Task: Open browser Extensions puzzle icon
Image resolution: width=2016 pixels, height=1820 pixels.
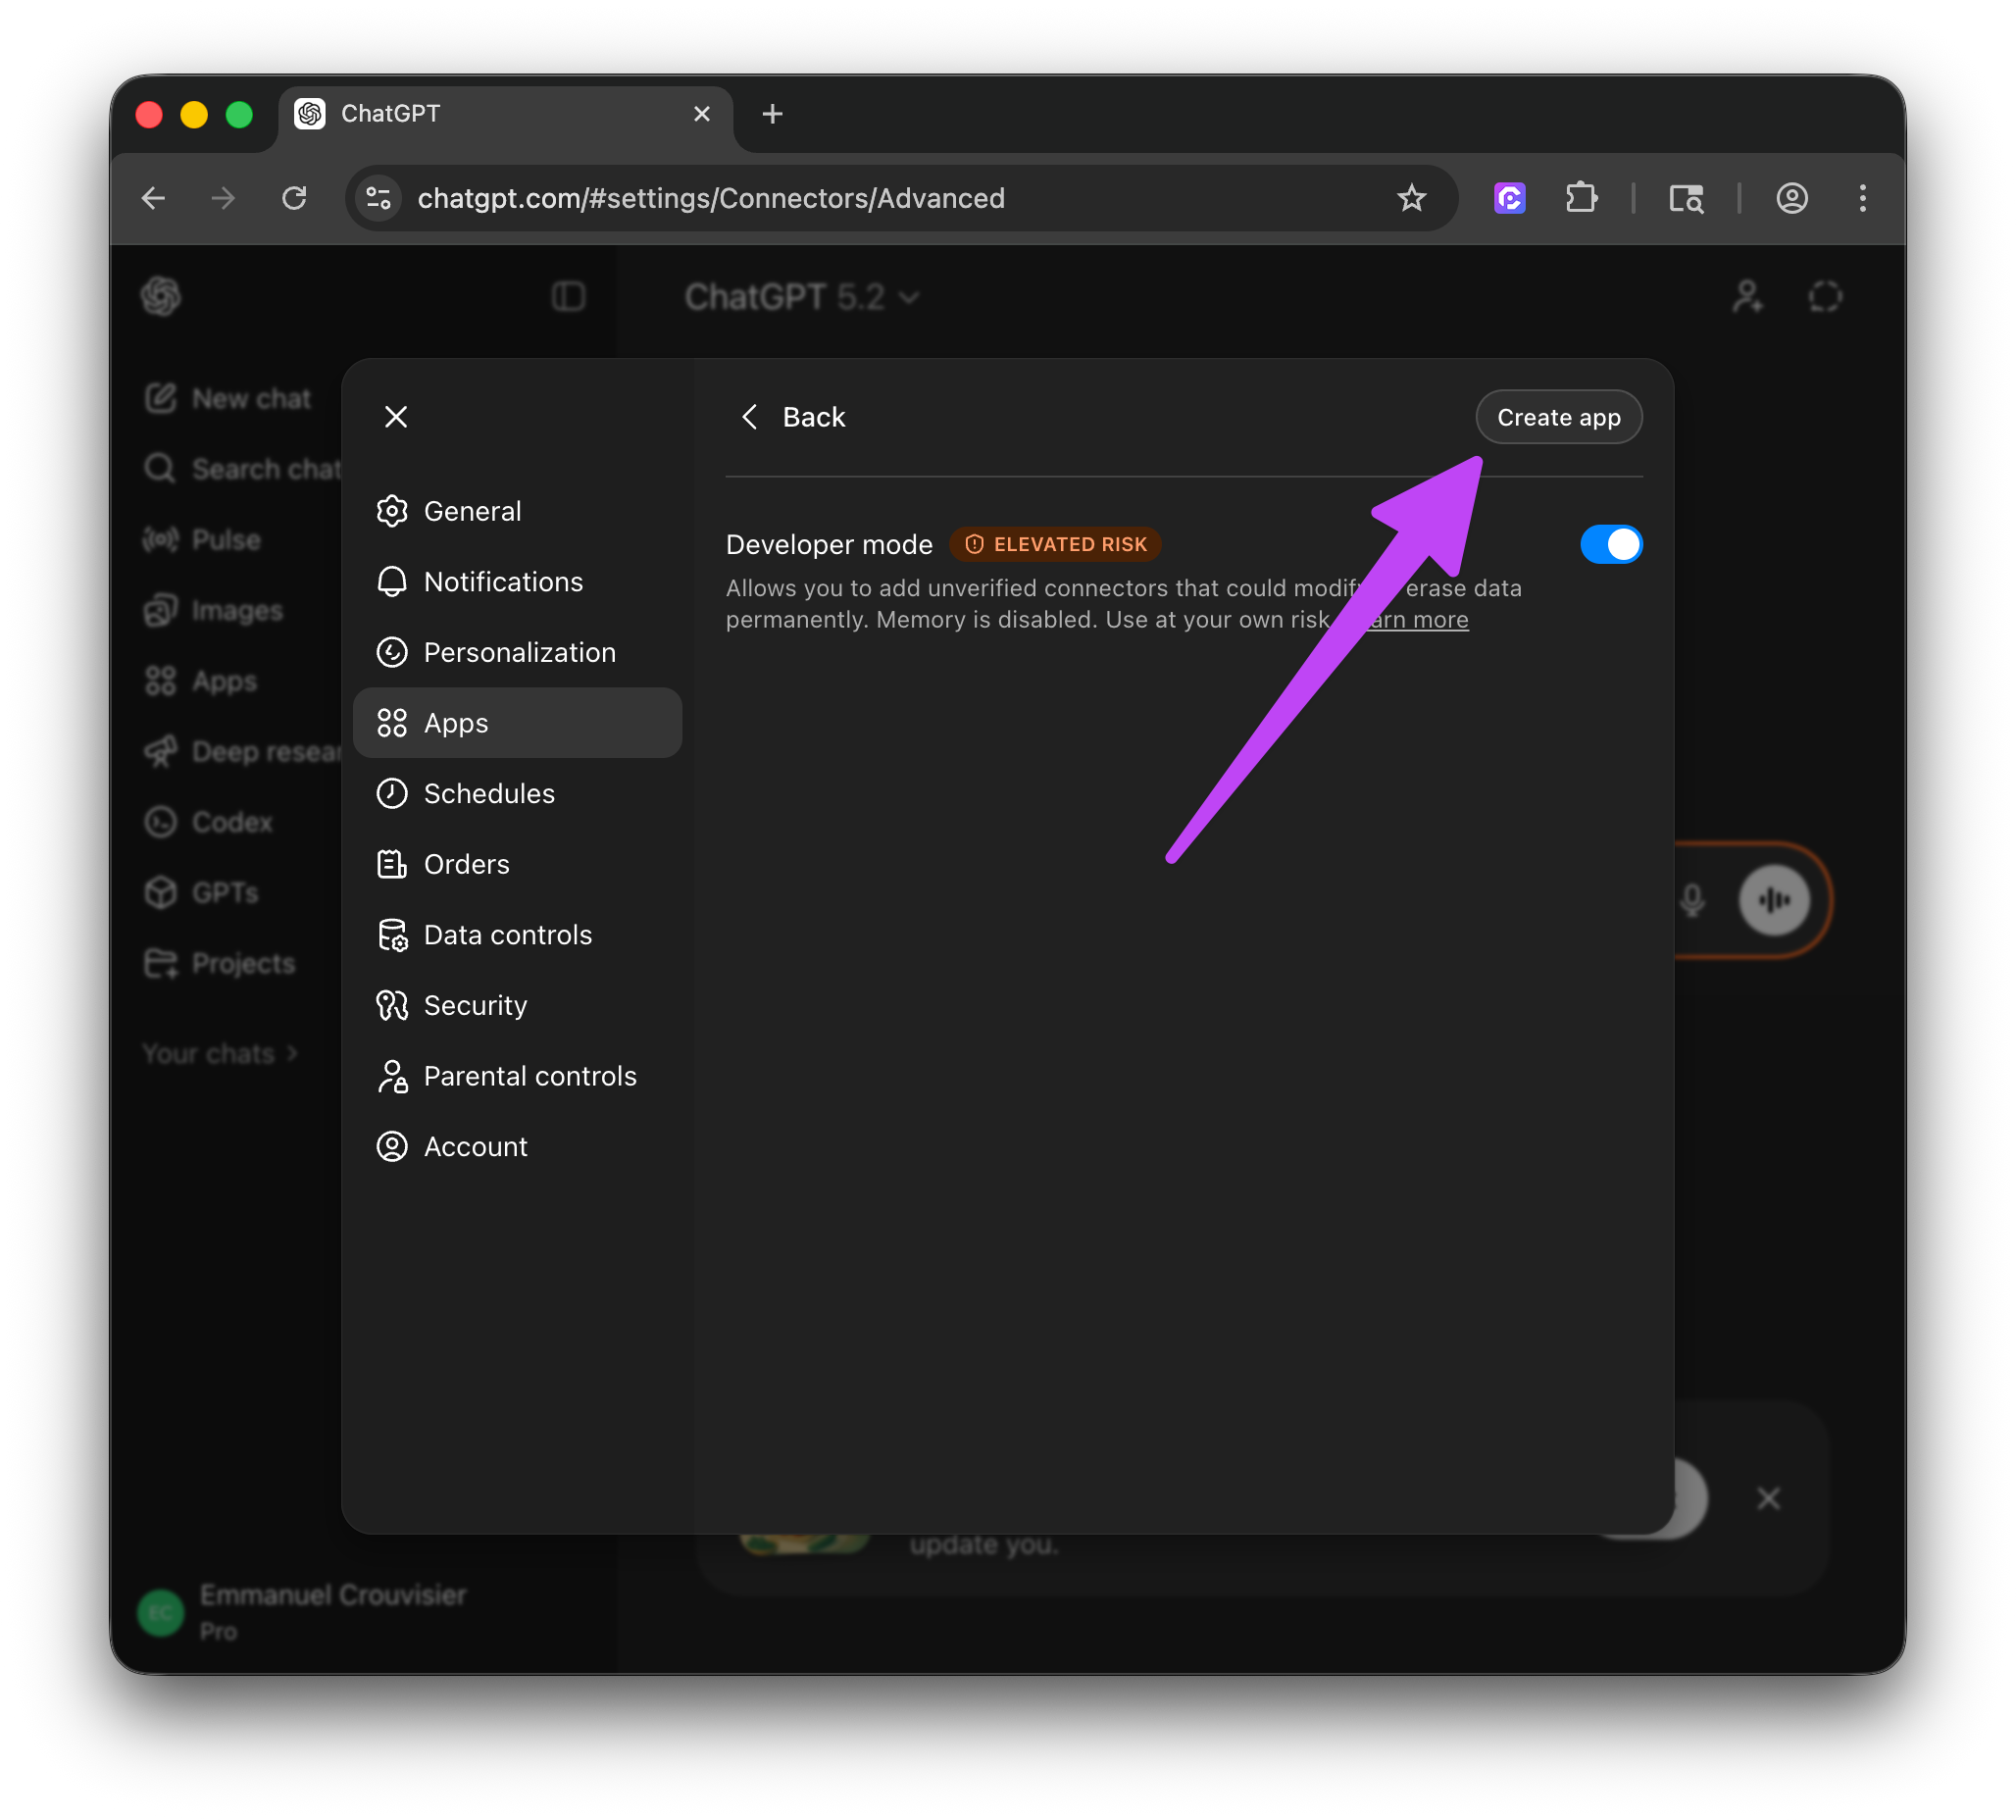Action: (x=1581, y=198)
